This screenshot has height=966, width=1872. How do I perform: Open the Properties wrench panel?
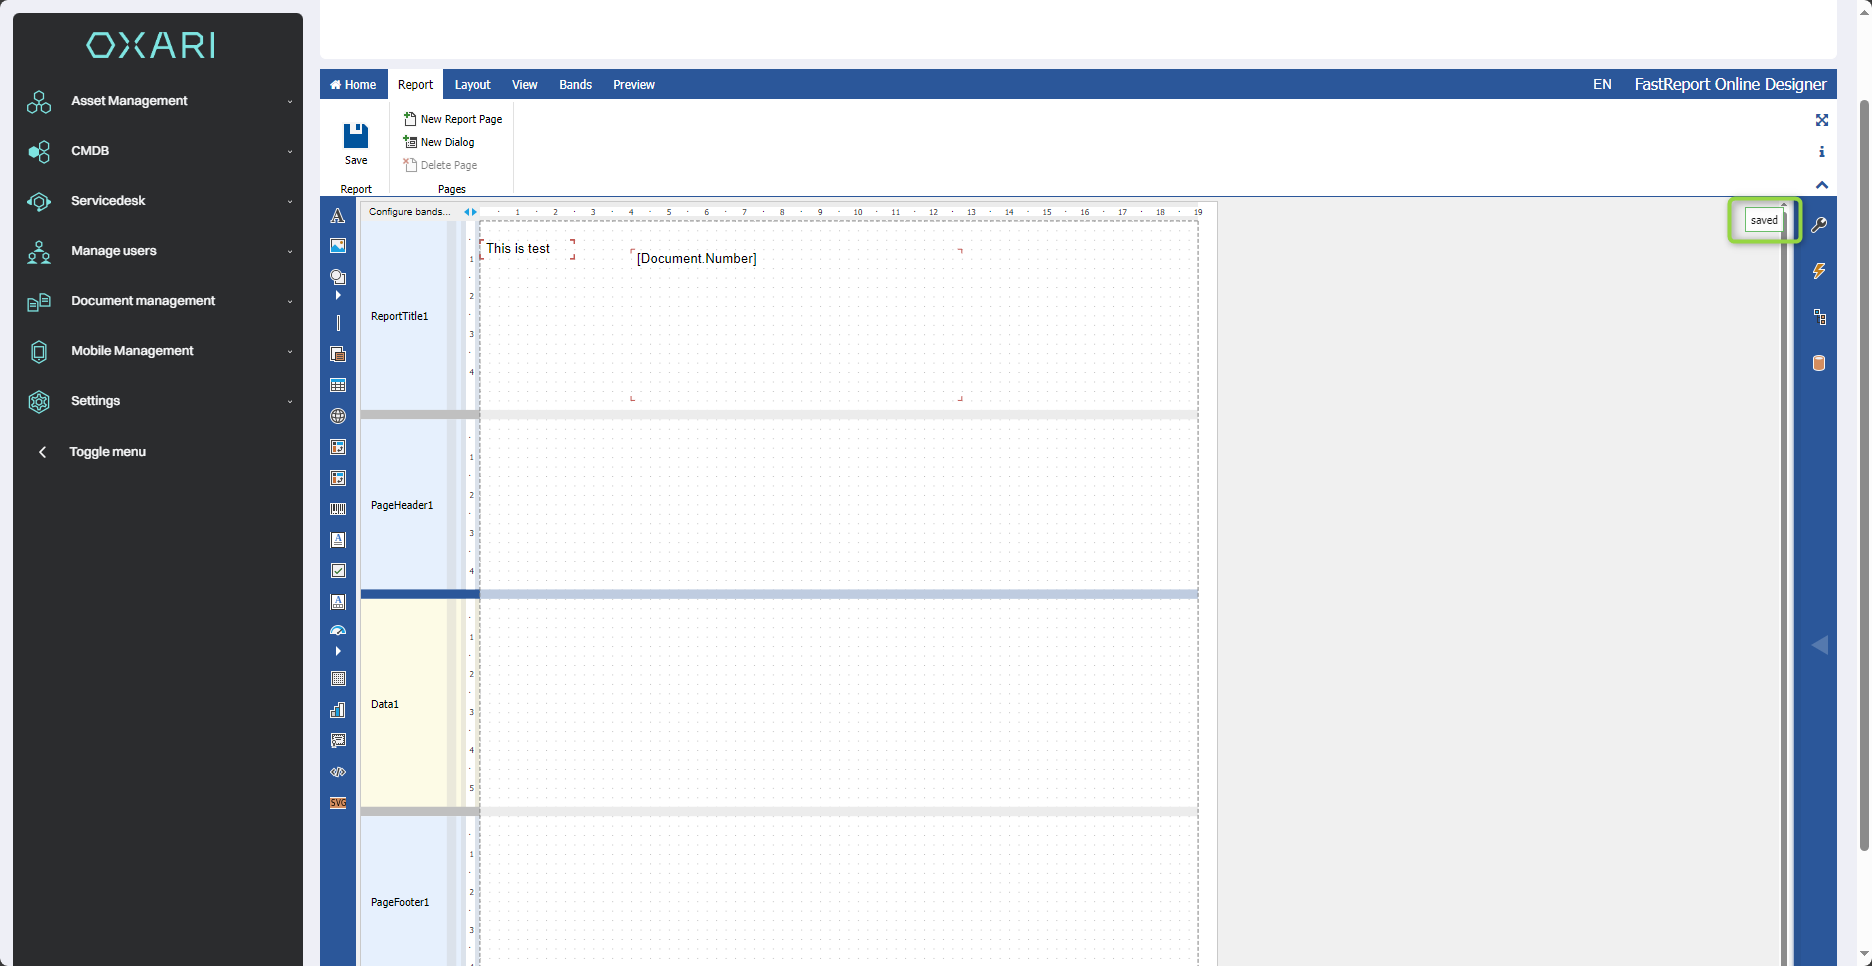1819,225
